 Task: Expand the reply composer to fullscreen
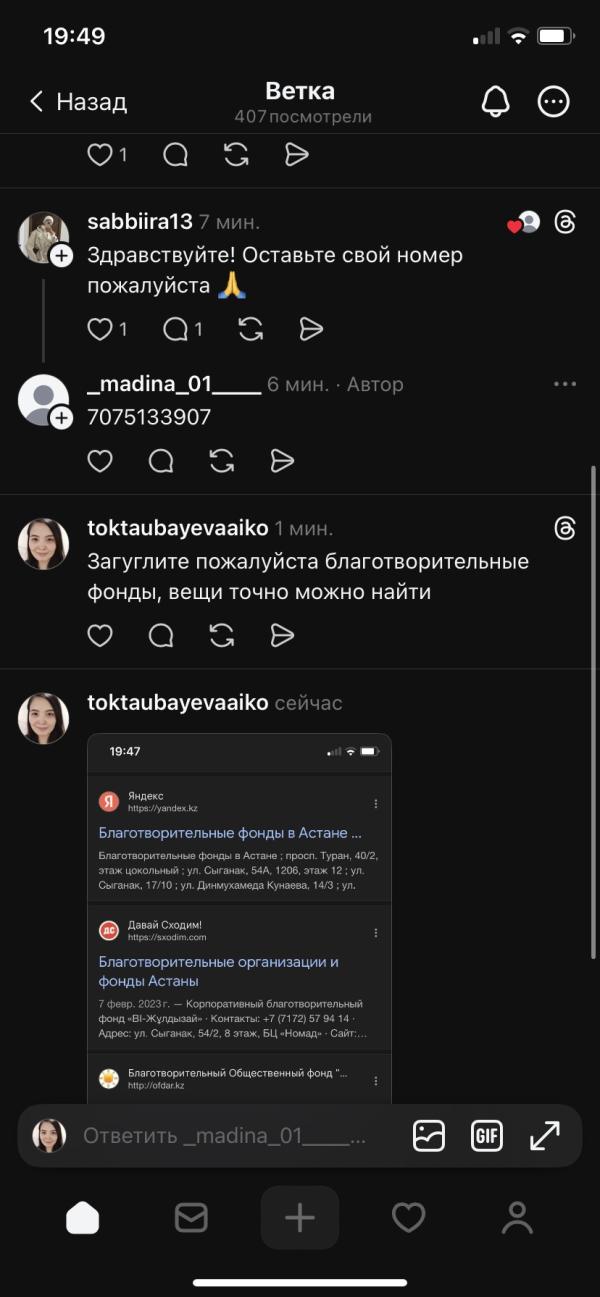tap(545, 1136)
